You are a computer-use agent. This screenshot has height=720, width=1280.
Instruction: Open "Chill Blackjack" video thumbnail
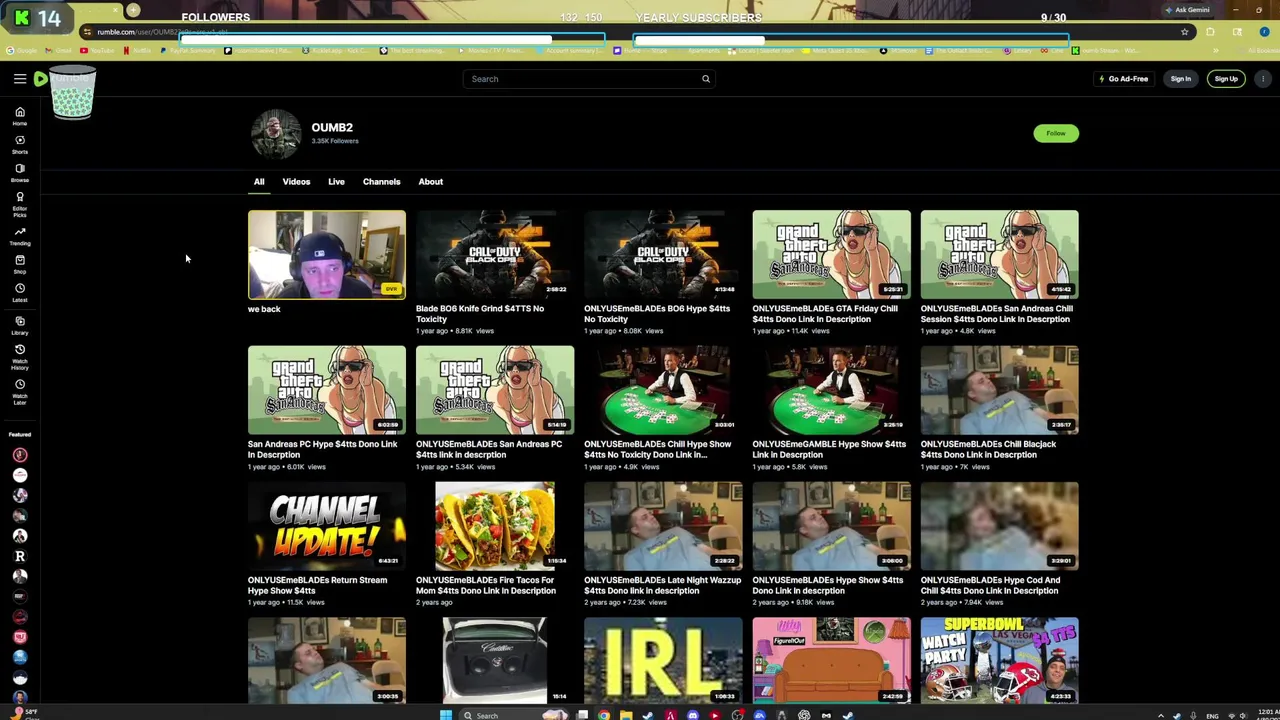[999, 390]
